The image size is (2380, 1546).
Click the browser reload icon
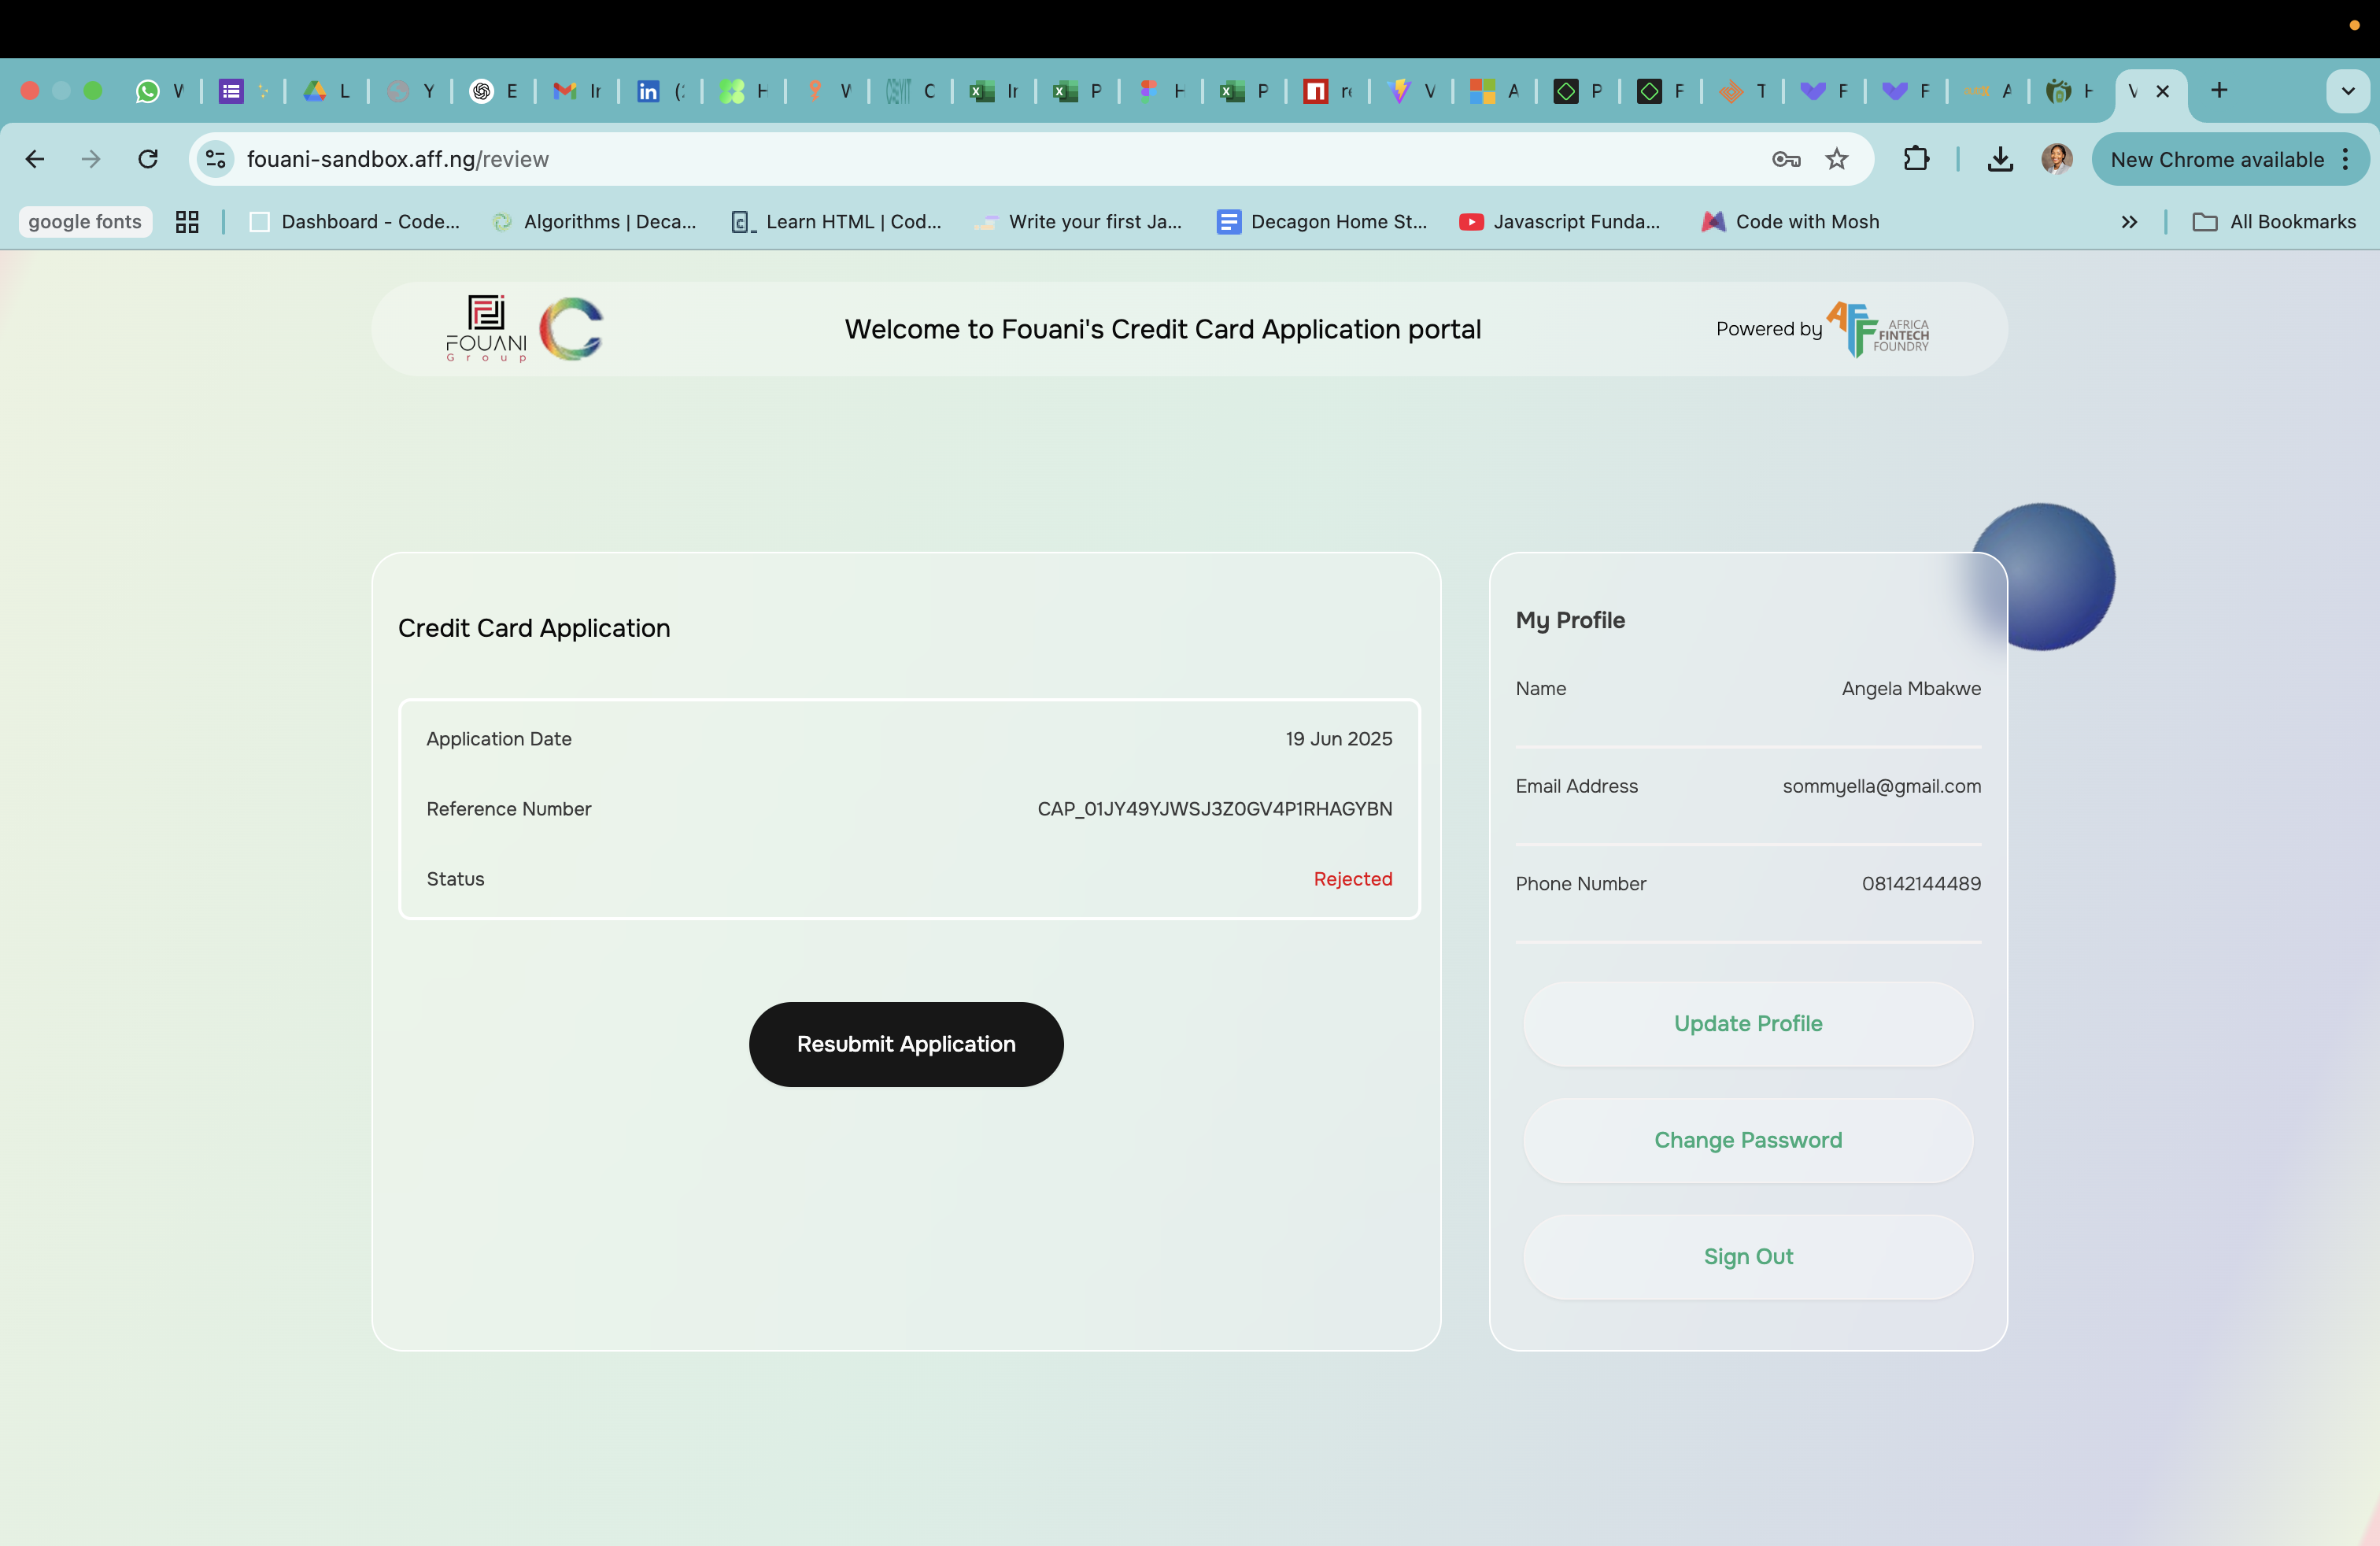[x=148, y=159]
